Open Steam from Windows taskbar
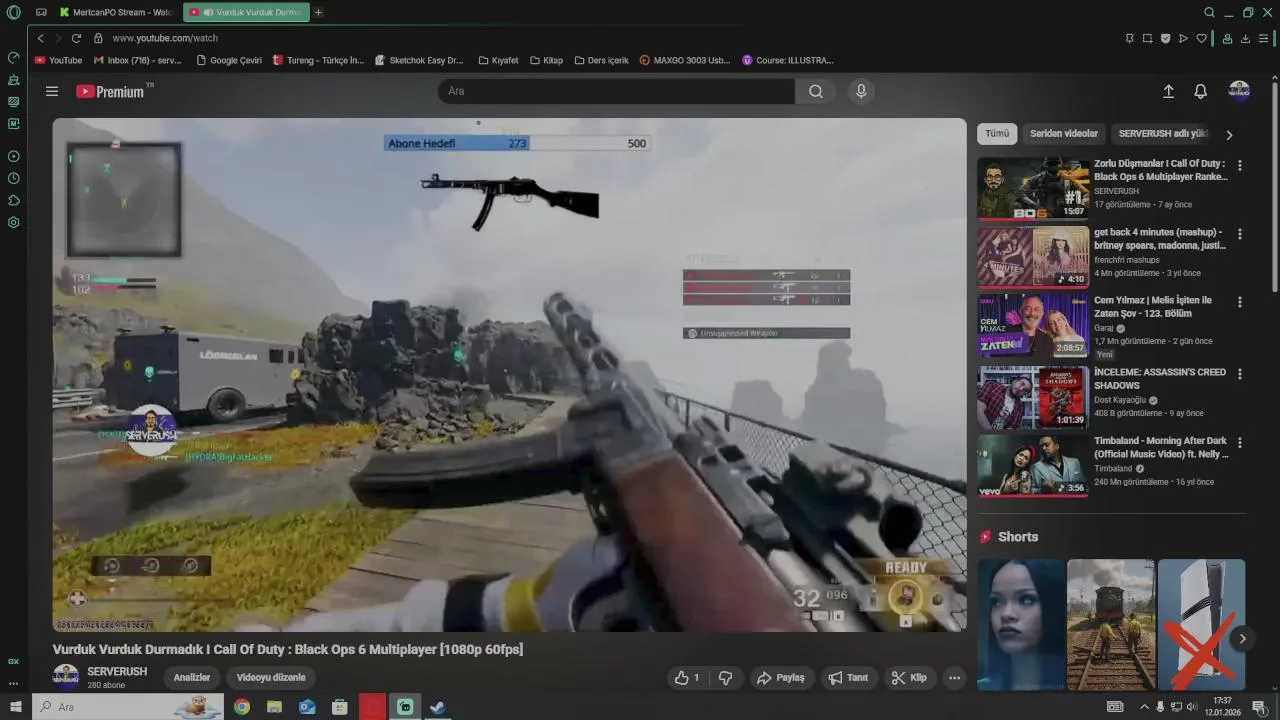Image resolution: width=1280 pixels, height=720 pixels. (437, 707)
